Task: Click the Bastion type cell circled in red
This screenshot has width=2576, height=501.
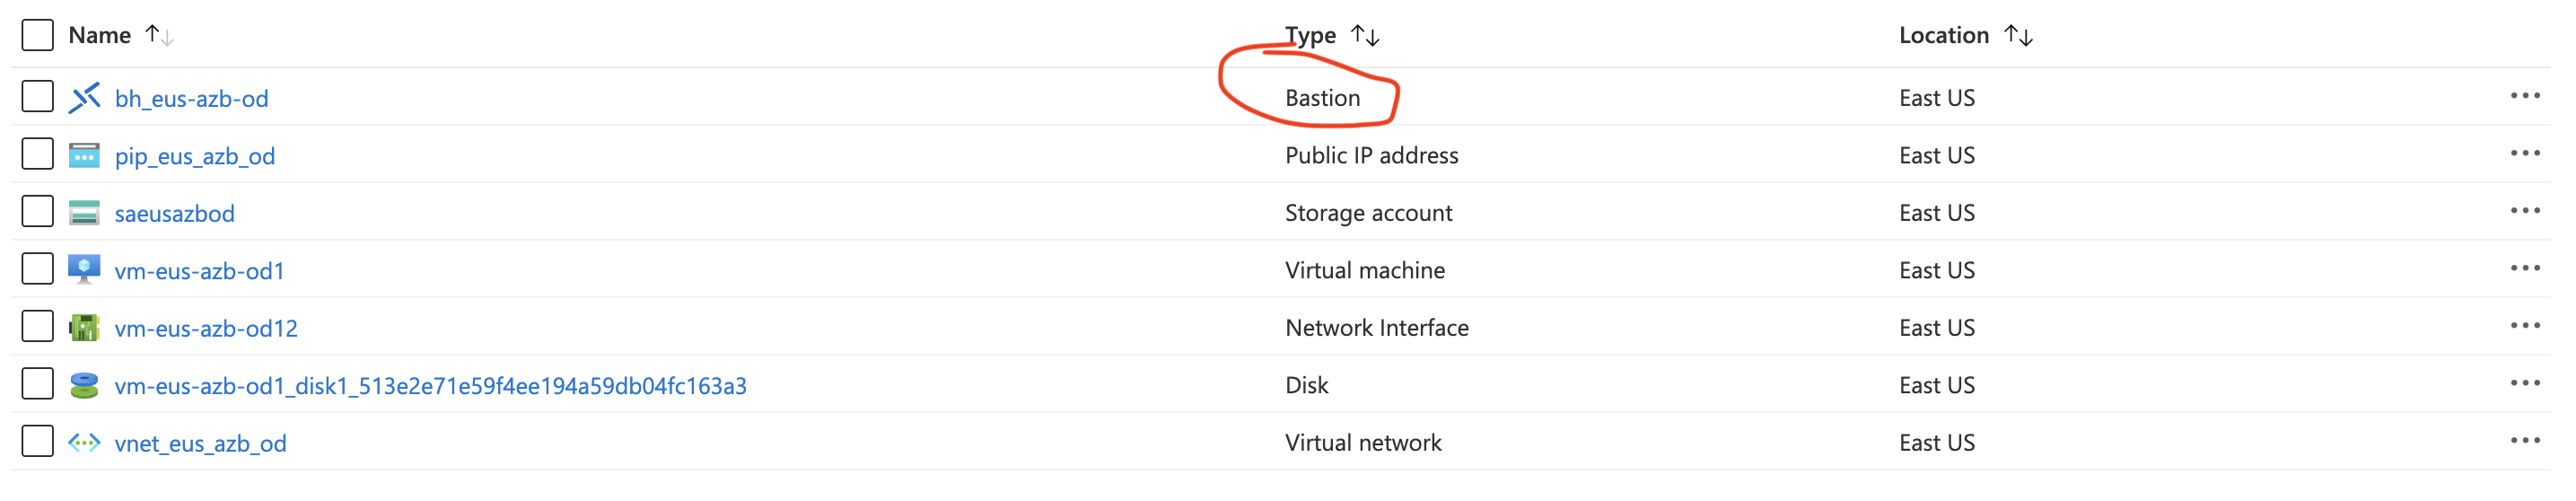Action: point(1322,98)
